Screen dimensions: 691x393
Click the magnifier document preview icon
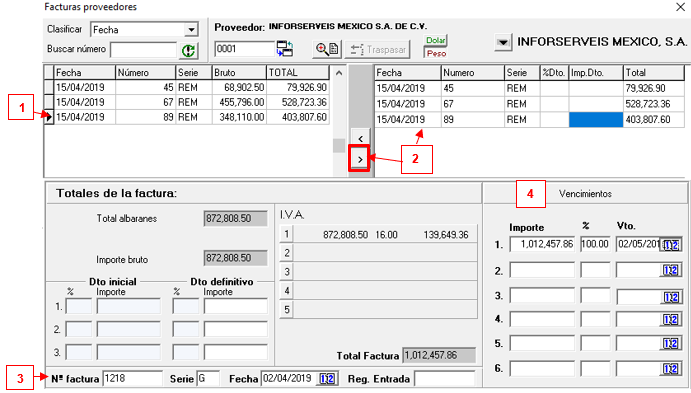pos(327,49)
